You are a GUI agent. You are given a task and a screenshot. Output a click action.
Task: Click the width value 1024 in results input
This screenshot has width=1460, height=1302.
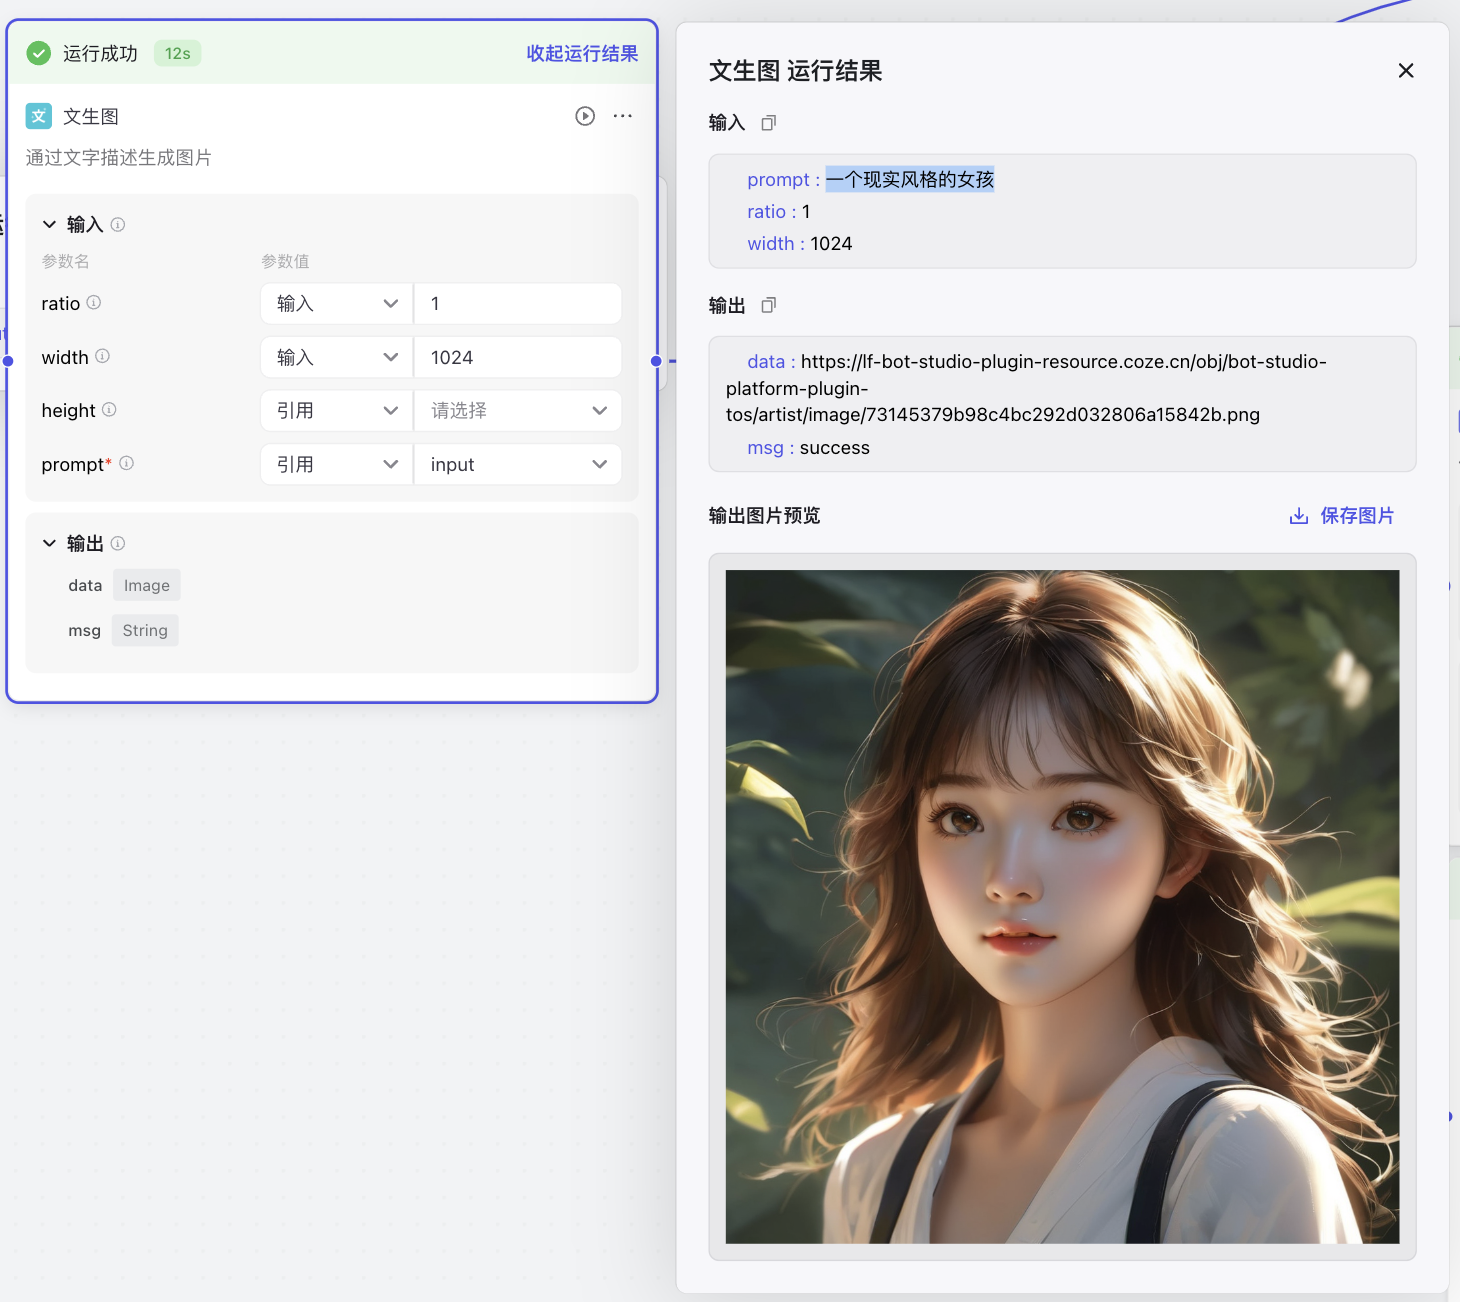tap(831, 244)
